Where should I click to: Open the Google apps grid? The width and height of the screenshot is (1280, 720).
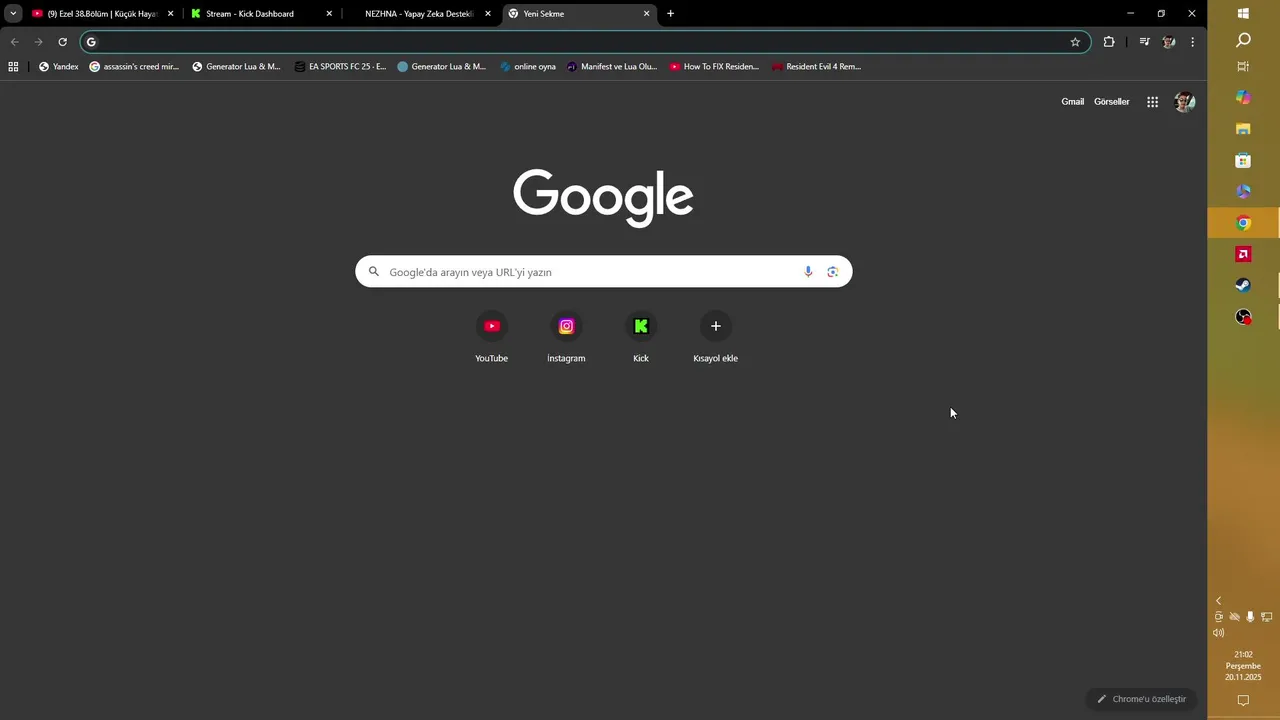(1152, 102)
